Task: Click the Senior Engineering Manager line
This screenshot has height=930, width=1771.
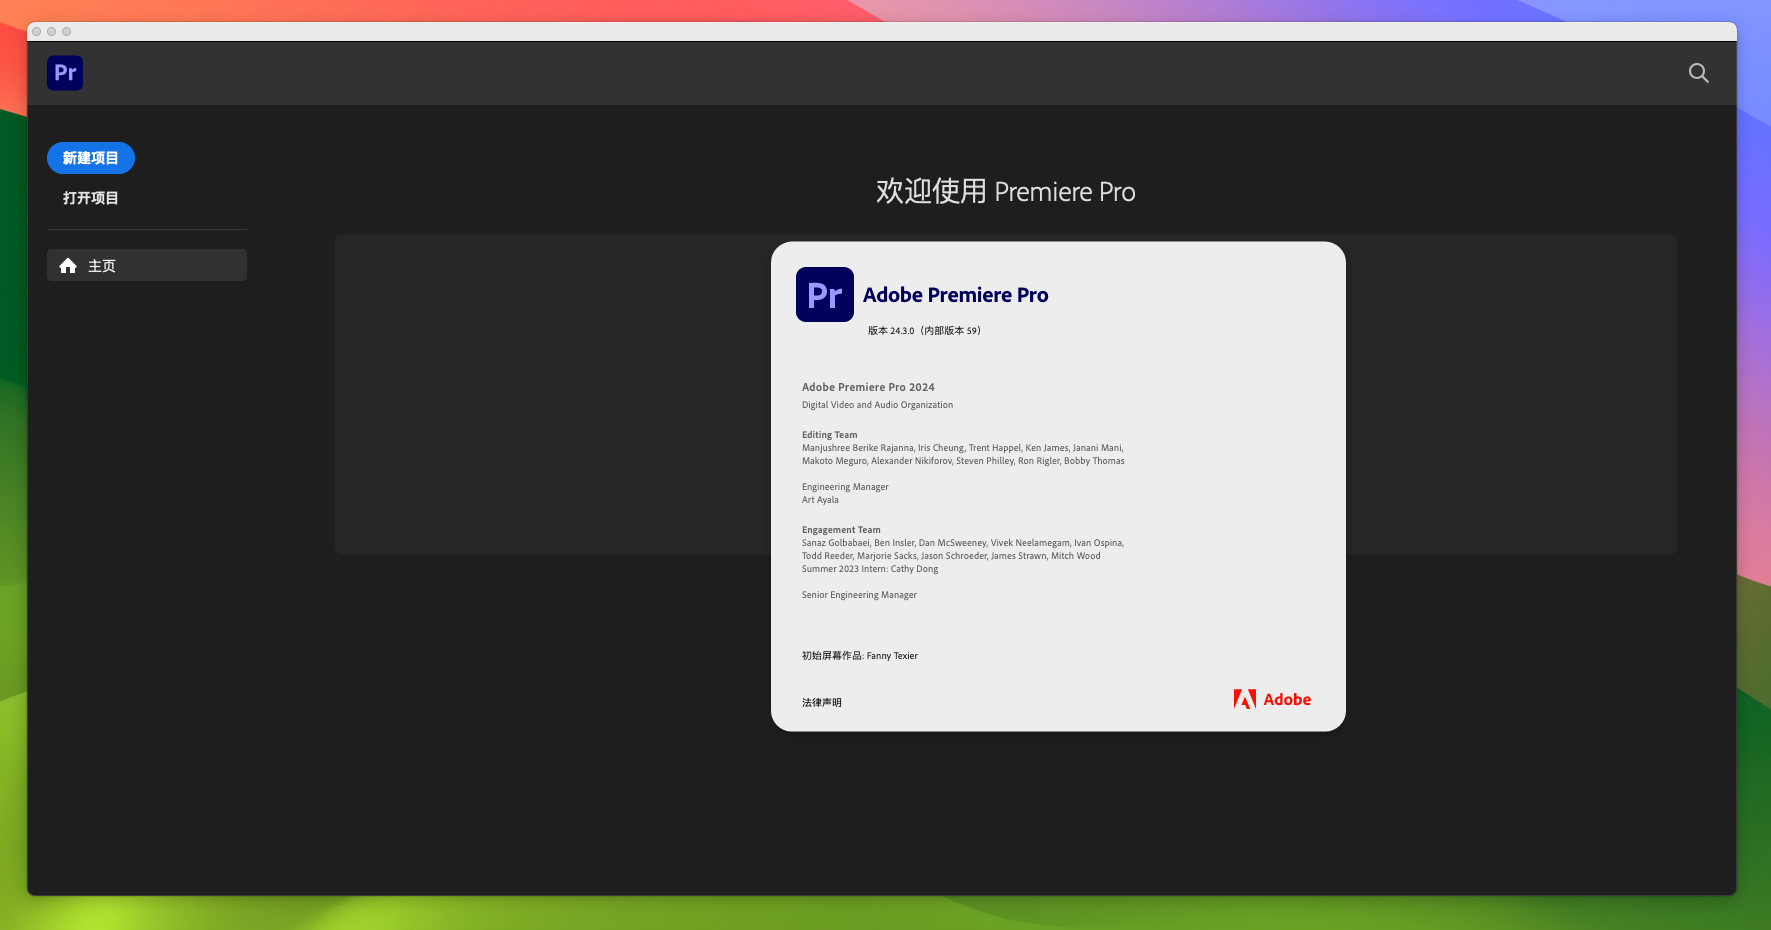Action: click(859, 595)
